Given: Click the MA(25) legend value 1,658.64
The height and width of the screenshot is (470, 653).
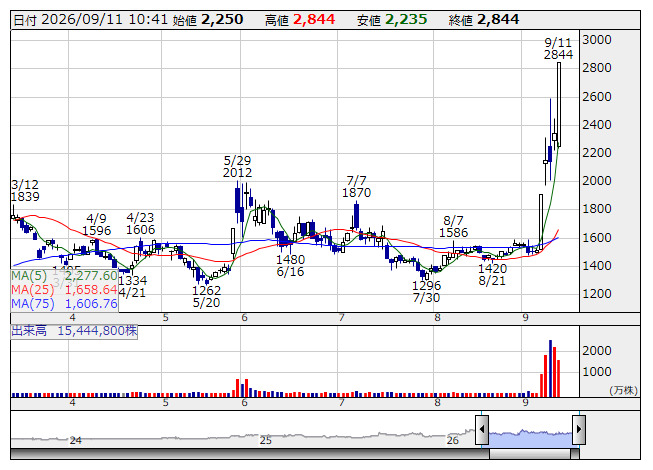Looking at the screenshot, I should click(x=91, y=290).
